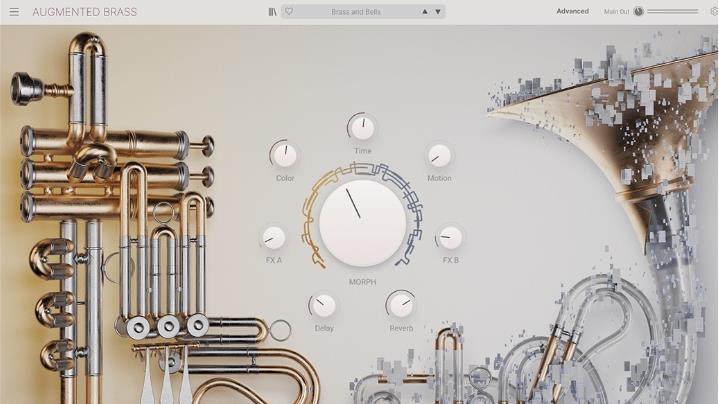Select next preset with down arrow
719x404 pixels.
coord(438,12)
